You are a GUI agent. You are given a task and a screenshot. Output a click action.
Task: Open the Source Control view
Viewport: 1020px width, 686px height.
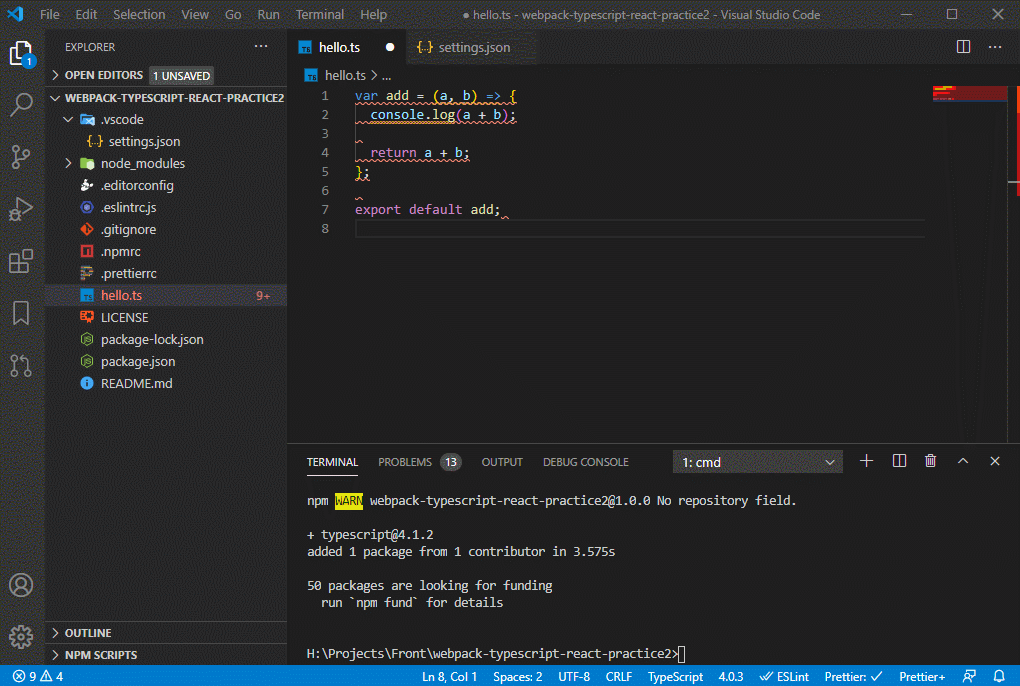tap(21, 157)
